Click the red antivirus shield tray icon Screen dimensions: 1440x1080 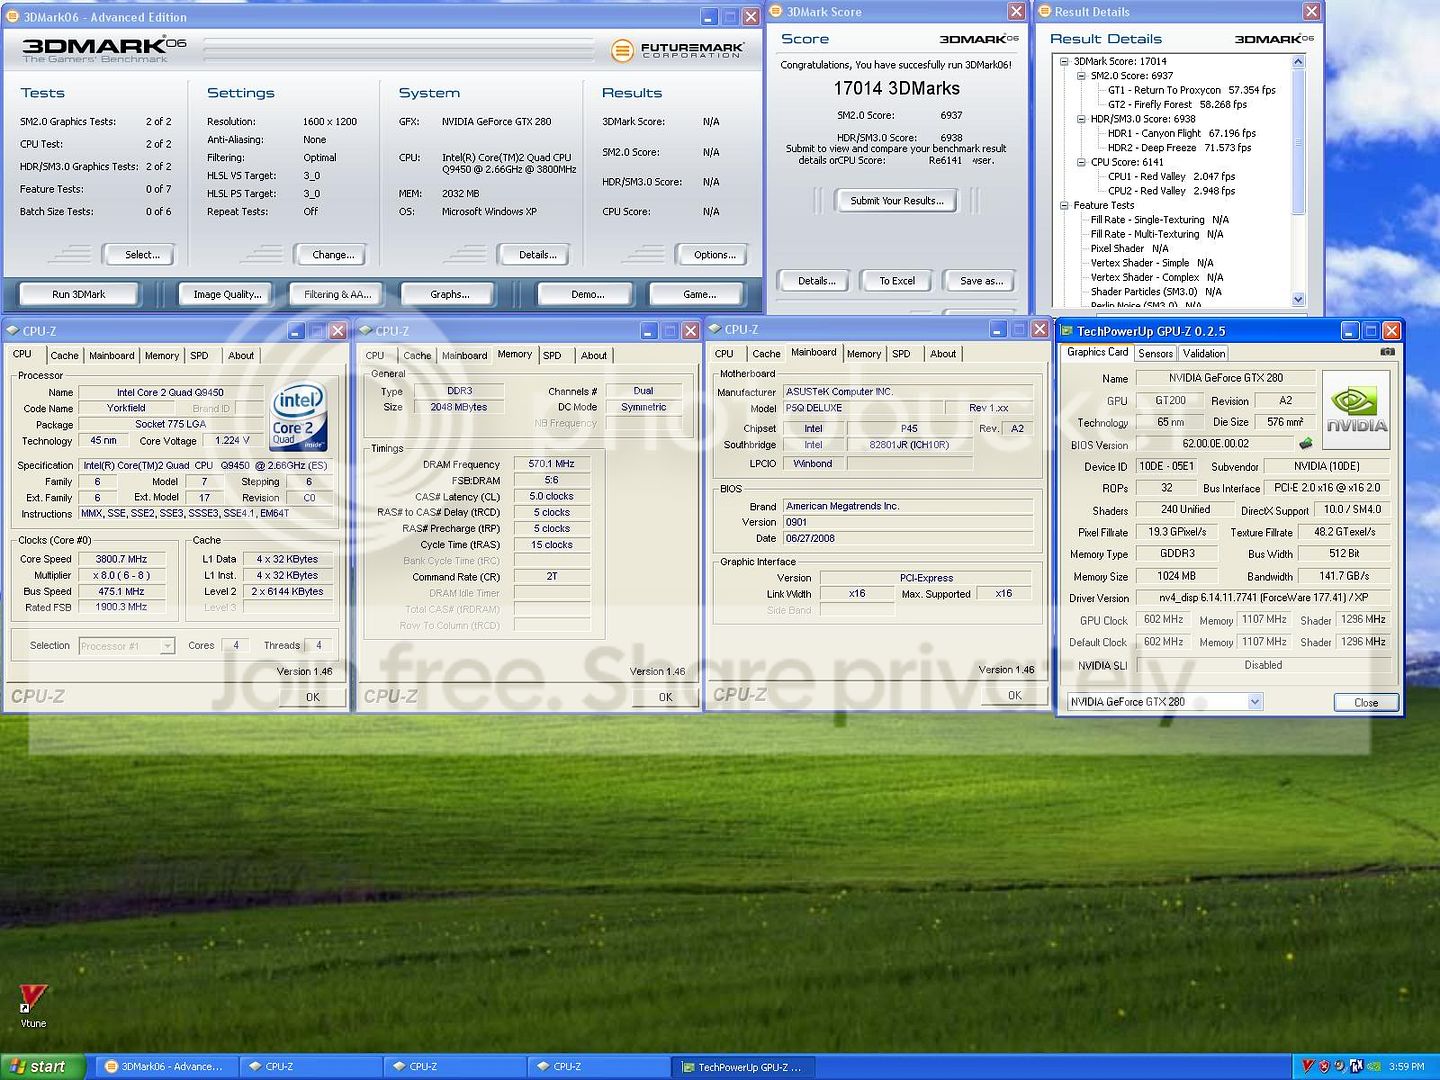click(x=1323, y=1066)
